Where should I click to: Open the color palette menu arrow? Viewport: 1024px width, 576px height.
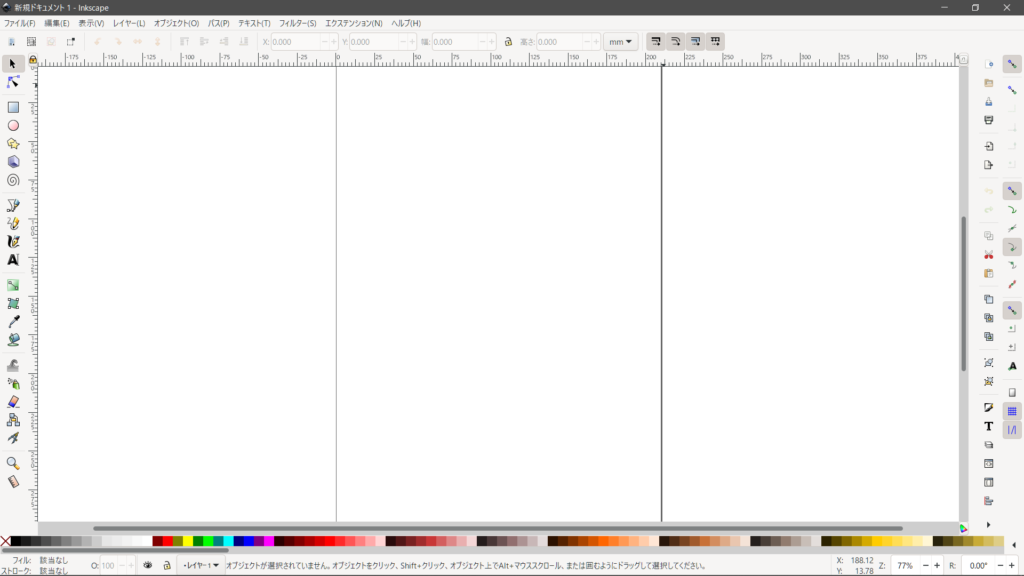(x=1014, y=545)
